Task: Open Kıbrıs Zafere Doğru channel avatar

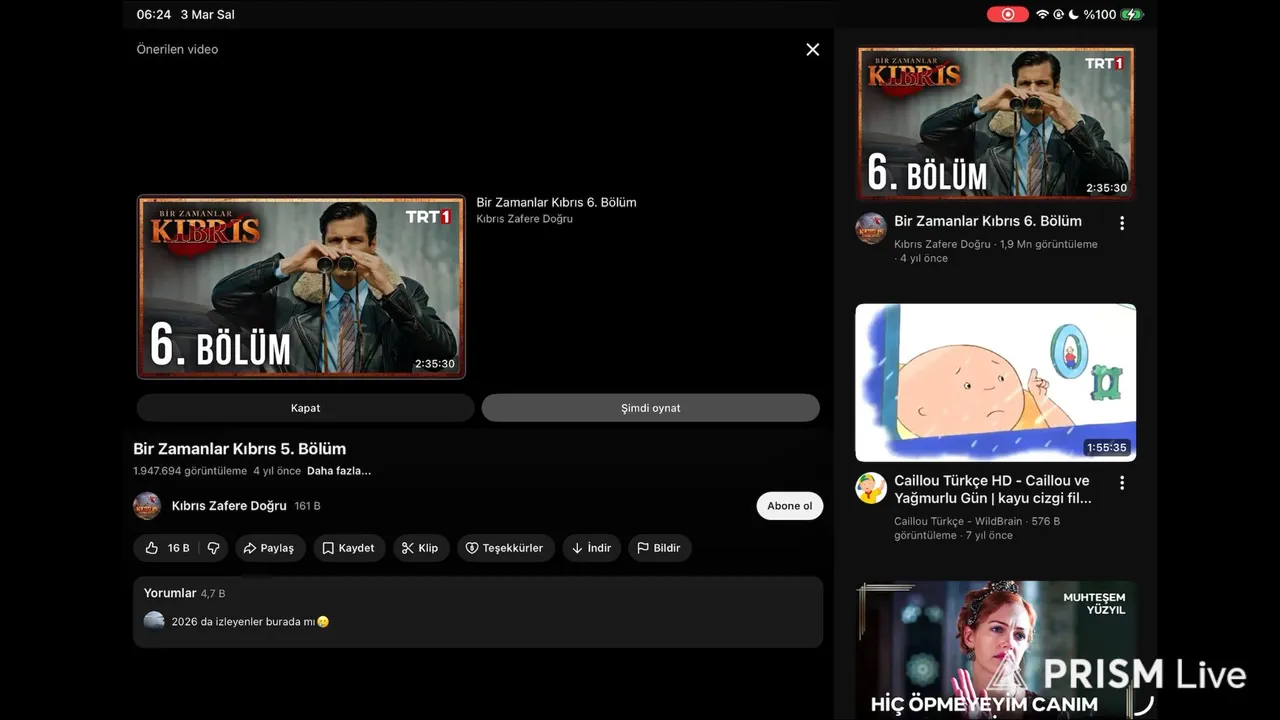Action: pyautogui.click(x=147, y=506)
